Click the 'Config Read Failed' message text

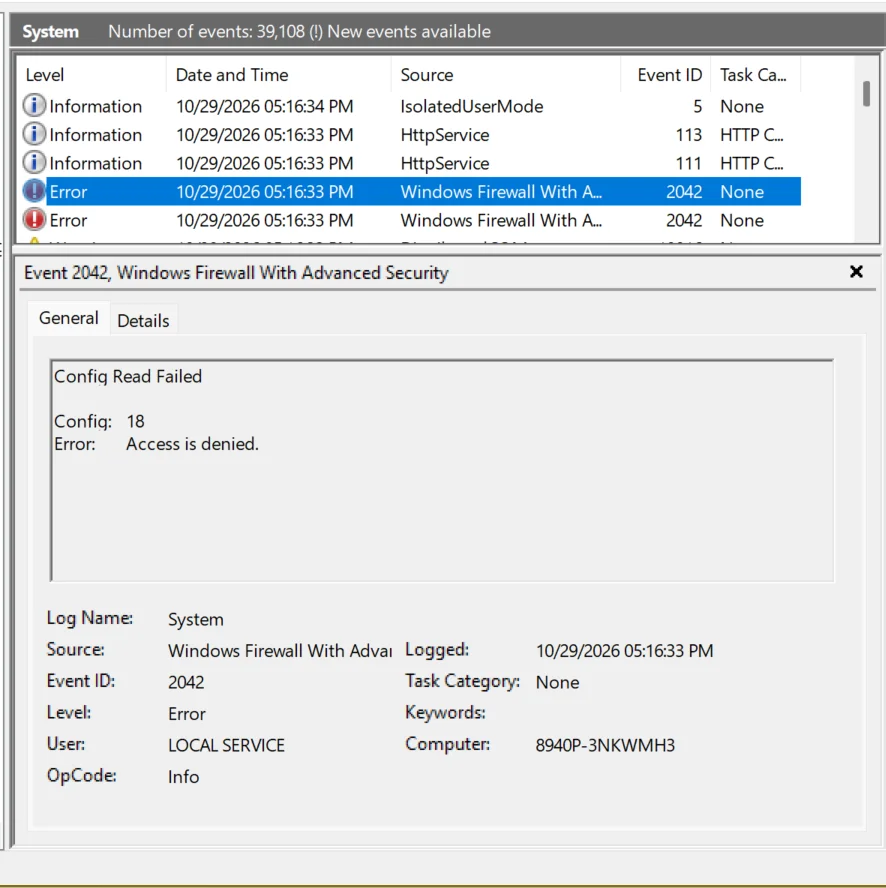[128, 377]
